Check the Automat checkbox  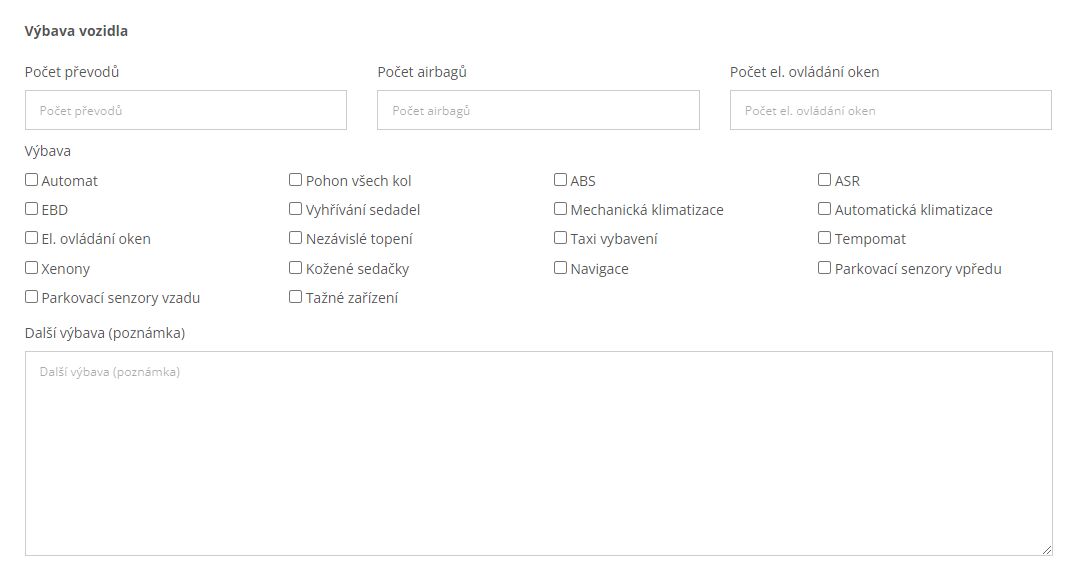(x=31, y=180)
